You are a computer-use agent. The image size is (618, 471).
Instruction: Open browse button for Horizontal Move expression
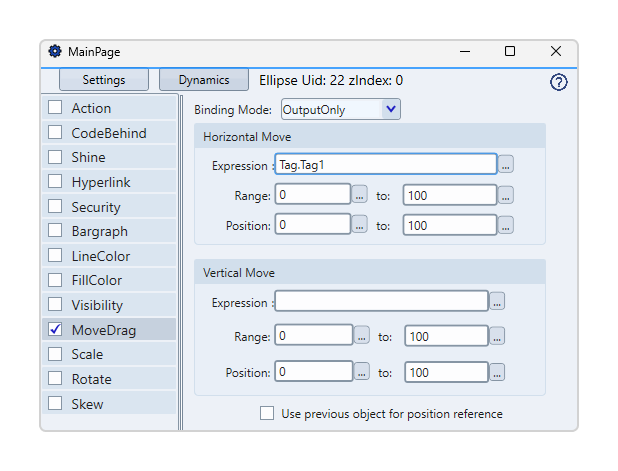(506, 165)
